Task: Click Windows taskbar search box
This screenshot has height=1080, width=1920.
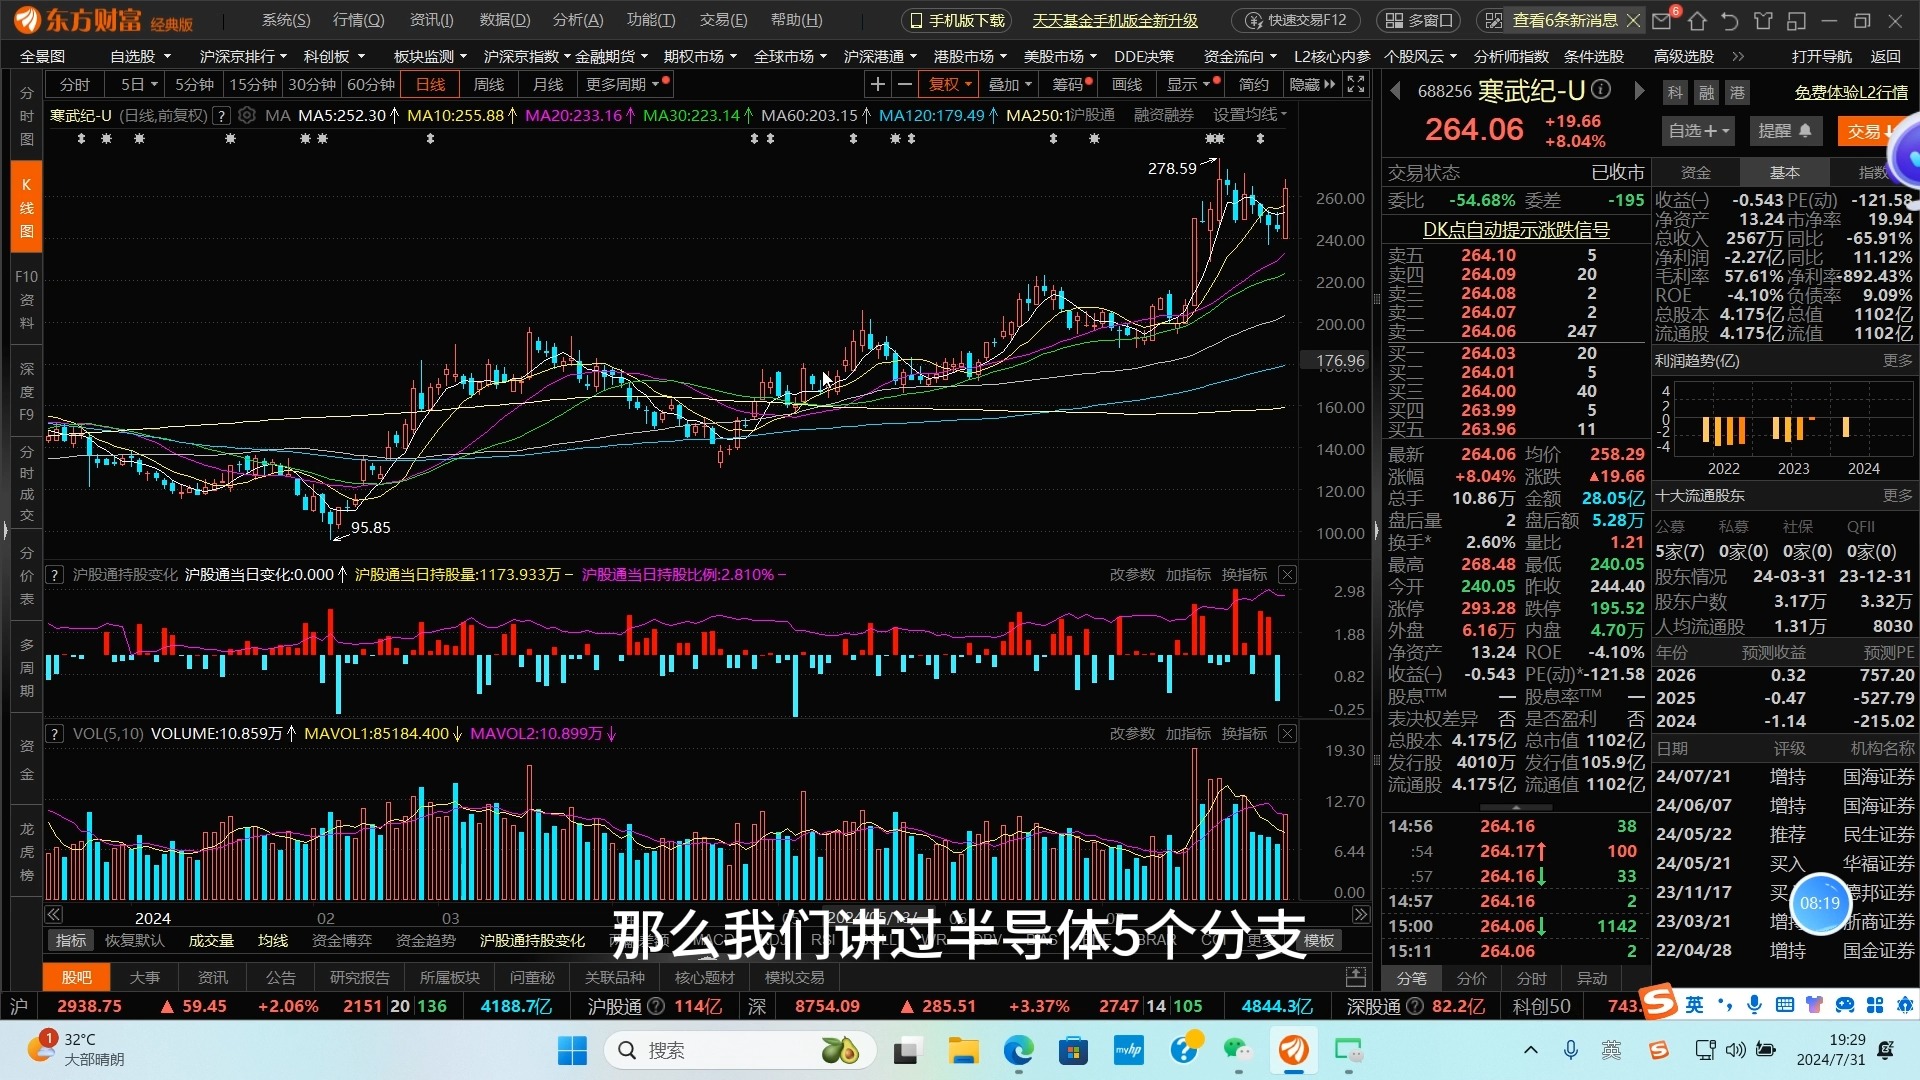Action: (740, 1051)
